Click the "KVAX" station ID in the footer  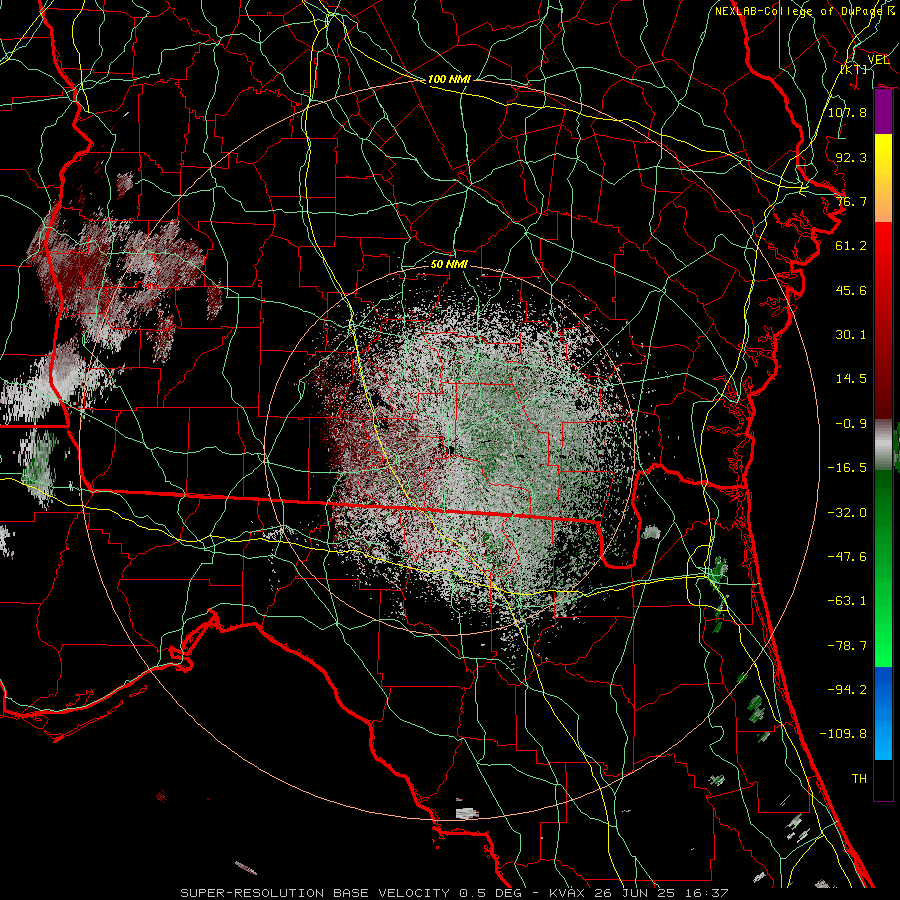[567, 893]
